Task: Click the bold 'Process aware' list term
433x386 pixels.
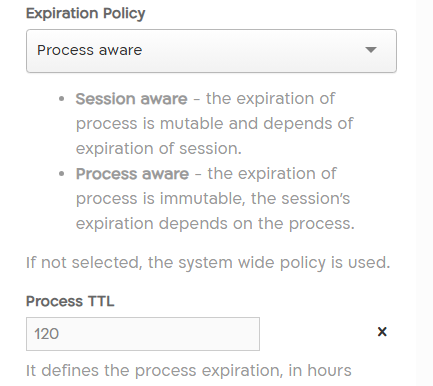Action: click(x=132, y=174)
